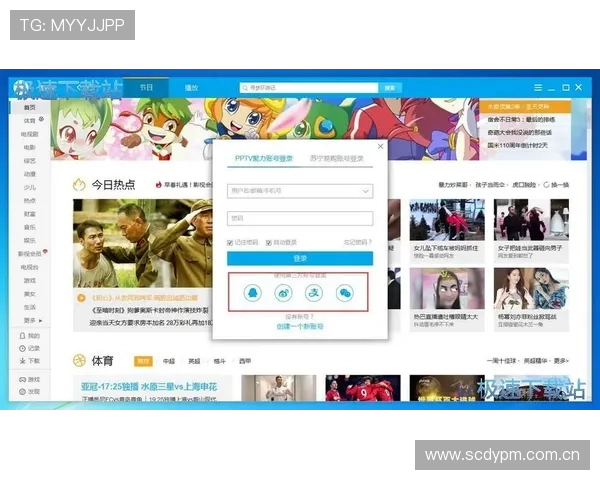Open the main menu hamburger icon
This screenshot has height=480, width=600.
538,88
